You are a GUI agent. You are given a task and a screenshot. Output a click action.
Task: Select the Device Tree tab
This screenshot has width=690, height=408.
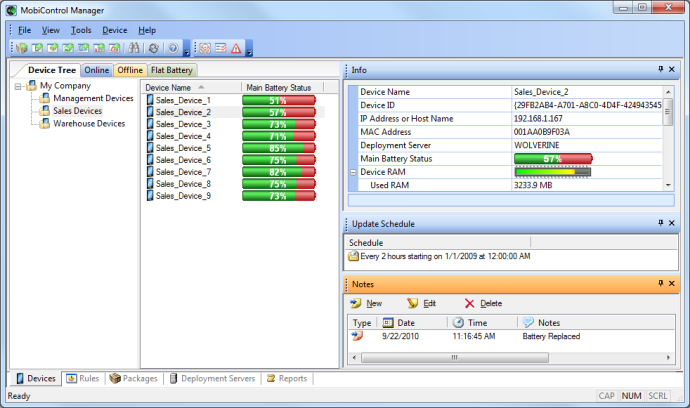pos(51,70)
